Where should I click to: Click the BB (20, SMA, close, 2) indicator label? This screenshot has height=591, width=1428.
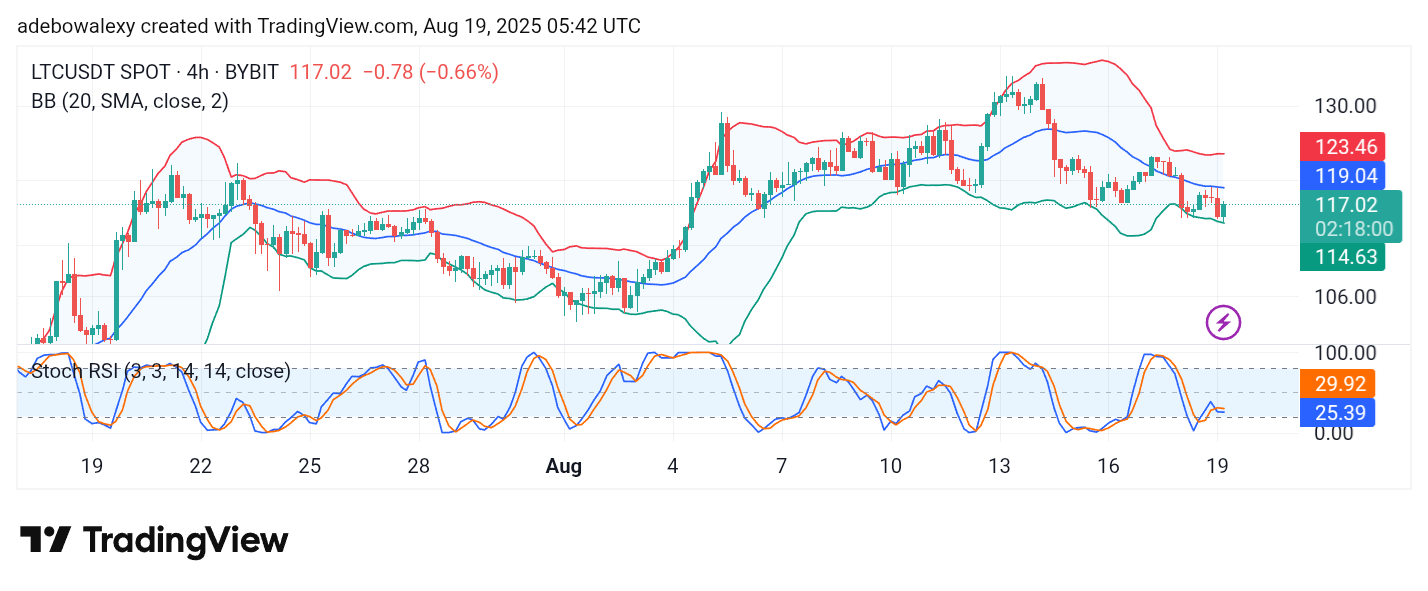pyautogui.click(x=130, y=101)
